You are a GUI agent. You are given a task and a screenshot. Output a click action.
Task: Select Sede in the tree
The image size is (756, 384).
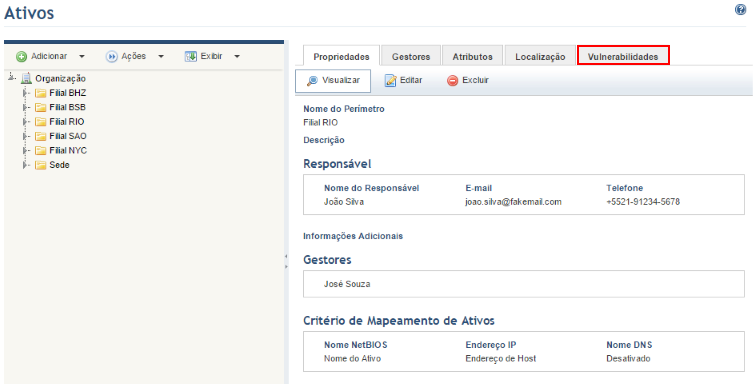[x=59, y=165]
